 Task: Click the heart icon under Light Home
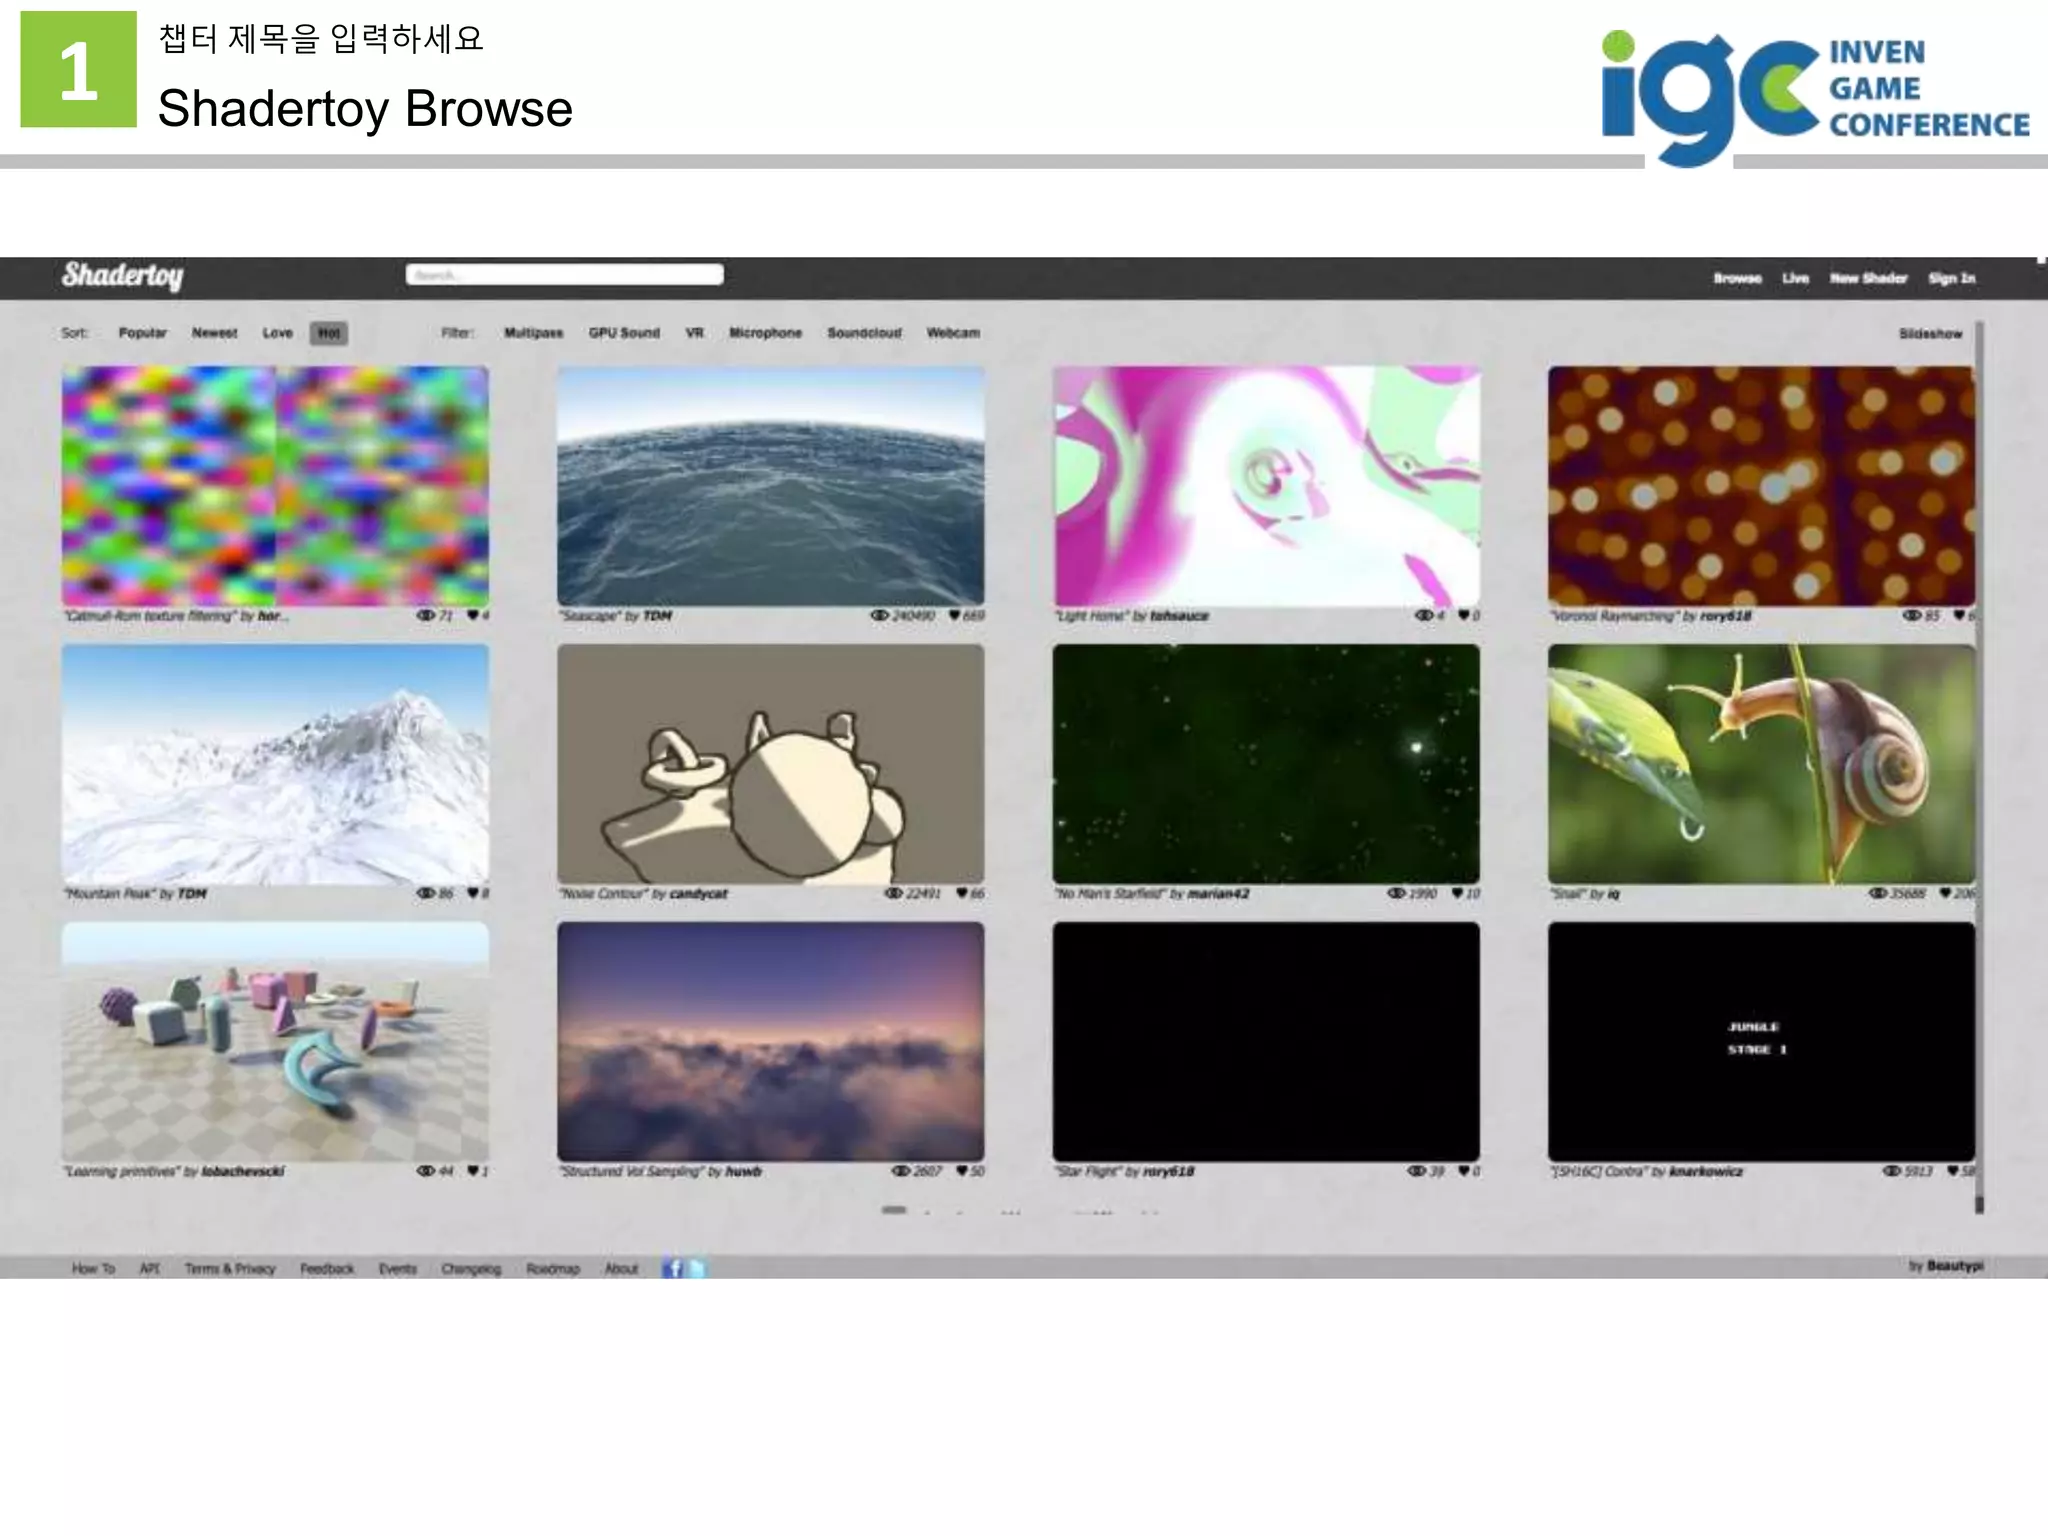click(1463, 616)
